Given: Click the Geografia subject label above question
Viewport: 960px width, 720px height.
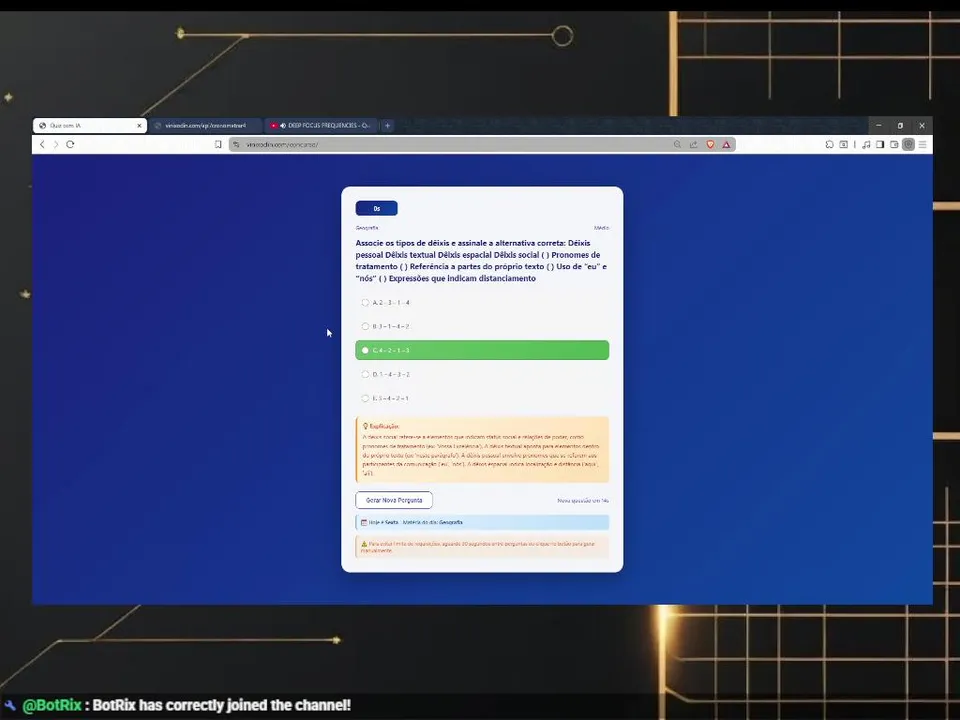Looking at the screenshot, I should click(x=367, y=228).
